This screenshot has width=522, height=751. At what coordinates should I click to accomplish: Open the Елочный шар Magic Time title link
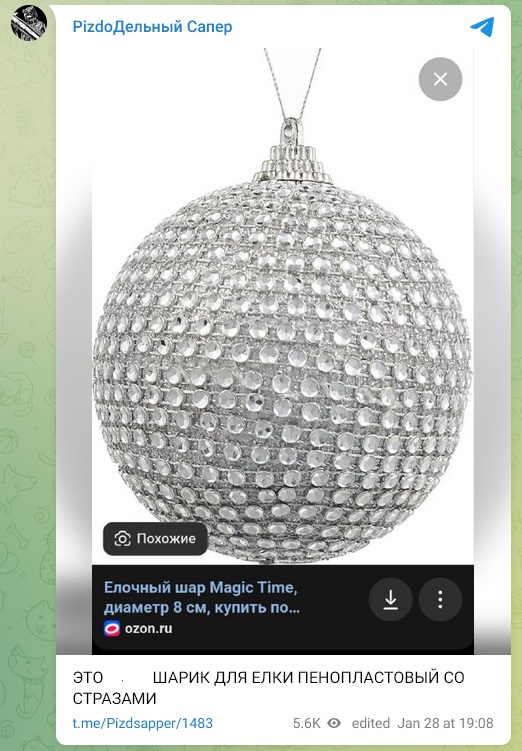tap(202, 597)
